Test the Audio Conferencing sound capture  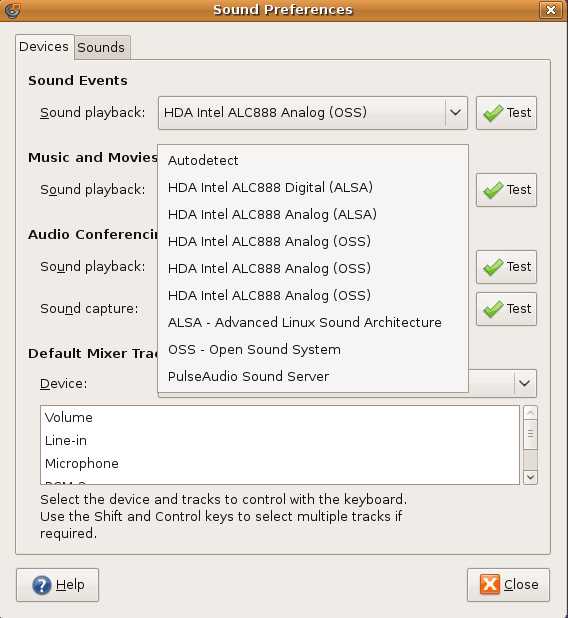point(506,309)
